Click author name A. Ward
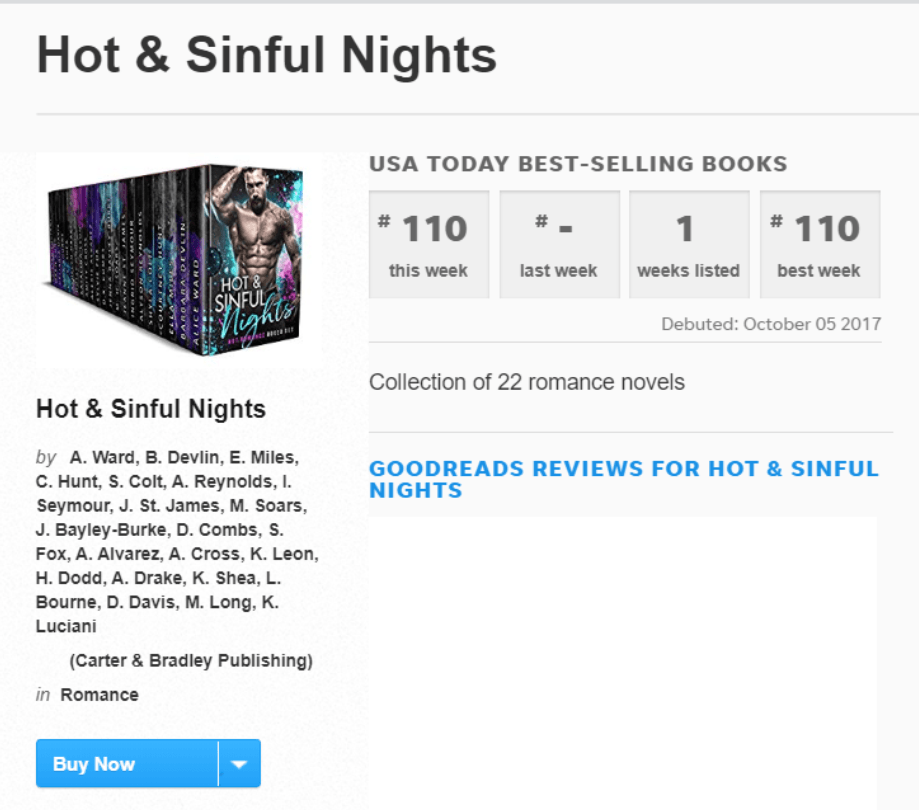 click(103, 458)
